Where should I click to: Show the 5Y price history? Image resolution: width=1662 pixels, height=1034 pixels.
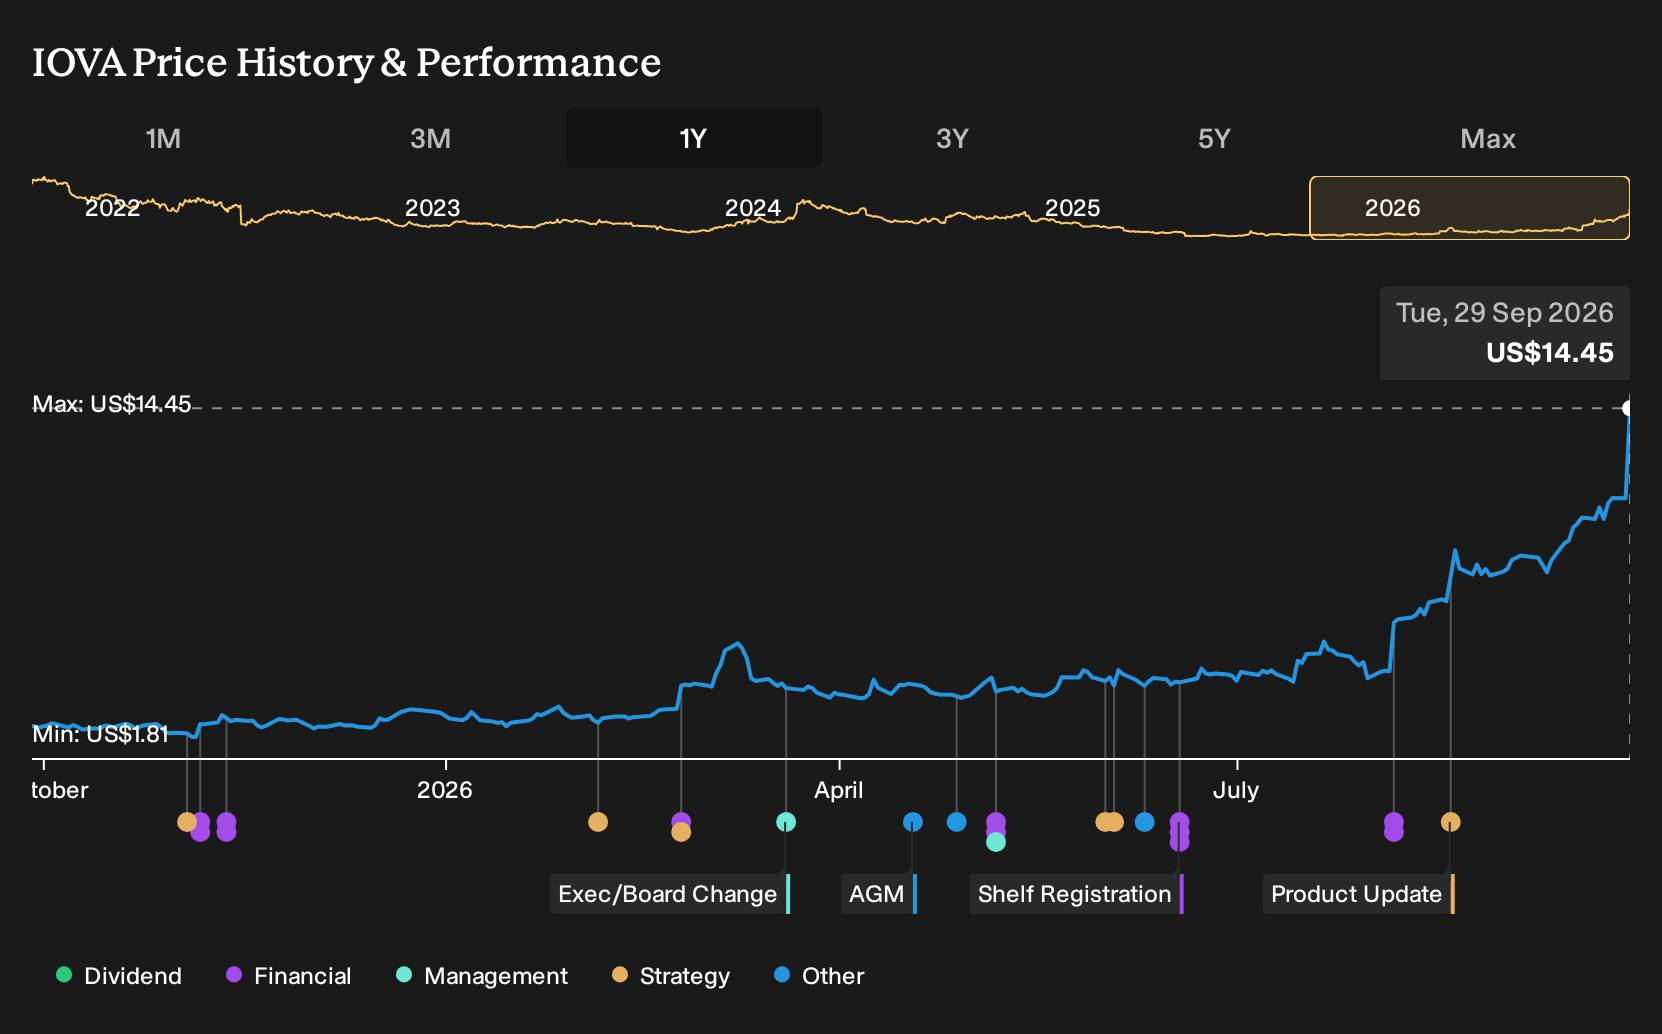[x=1214, y=138]
